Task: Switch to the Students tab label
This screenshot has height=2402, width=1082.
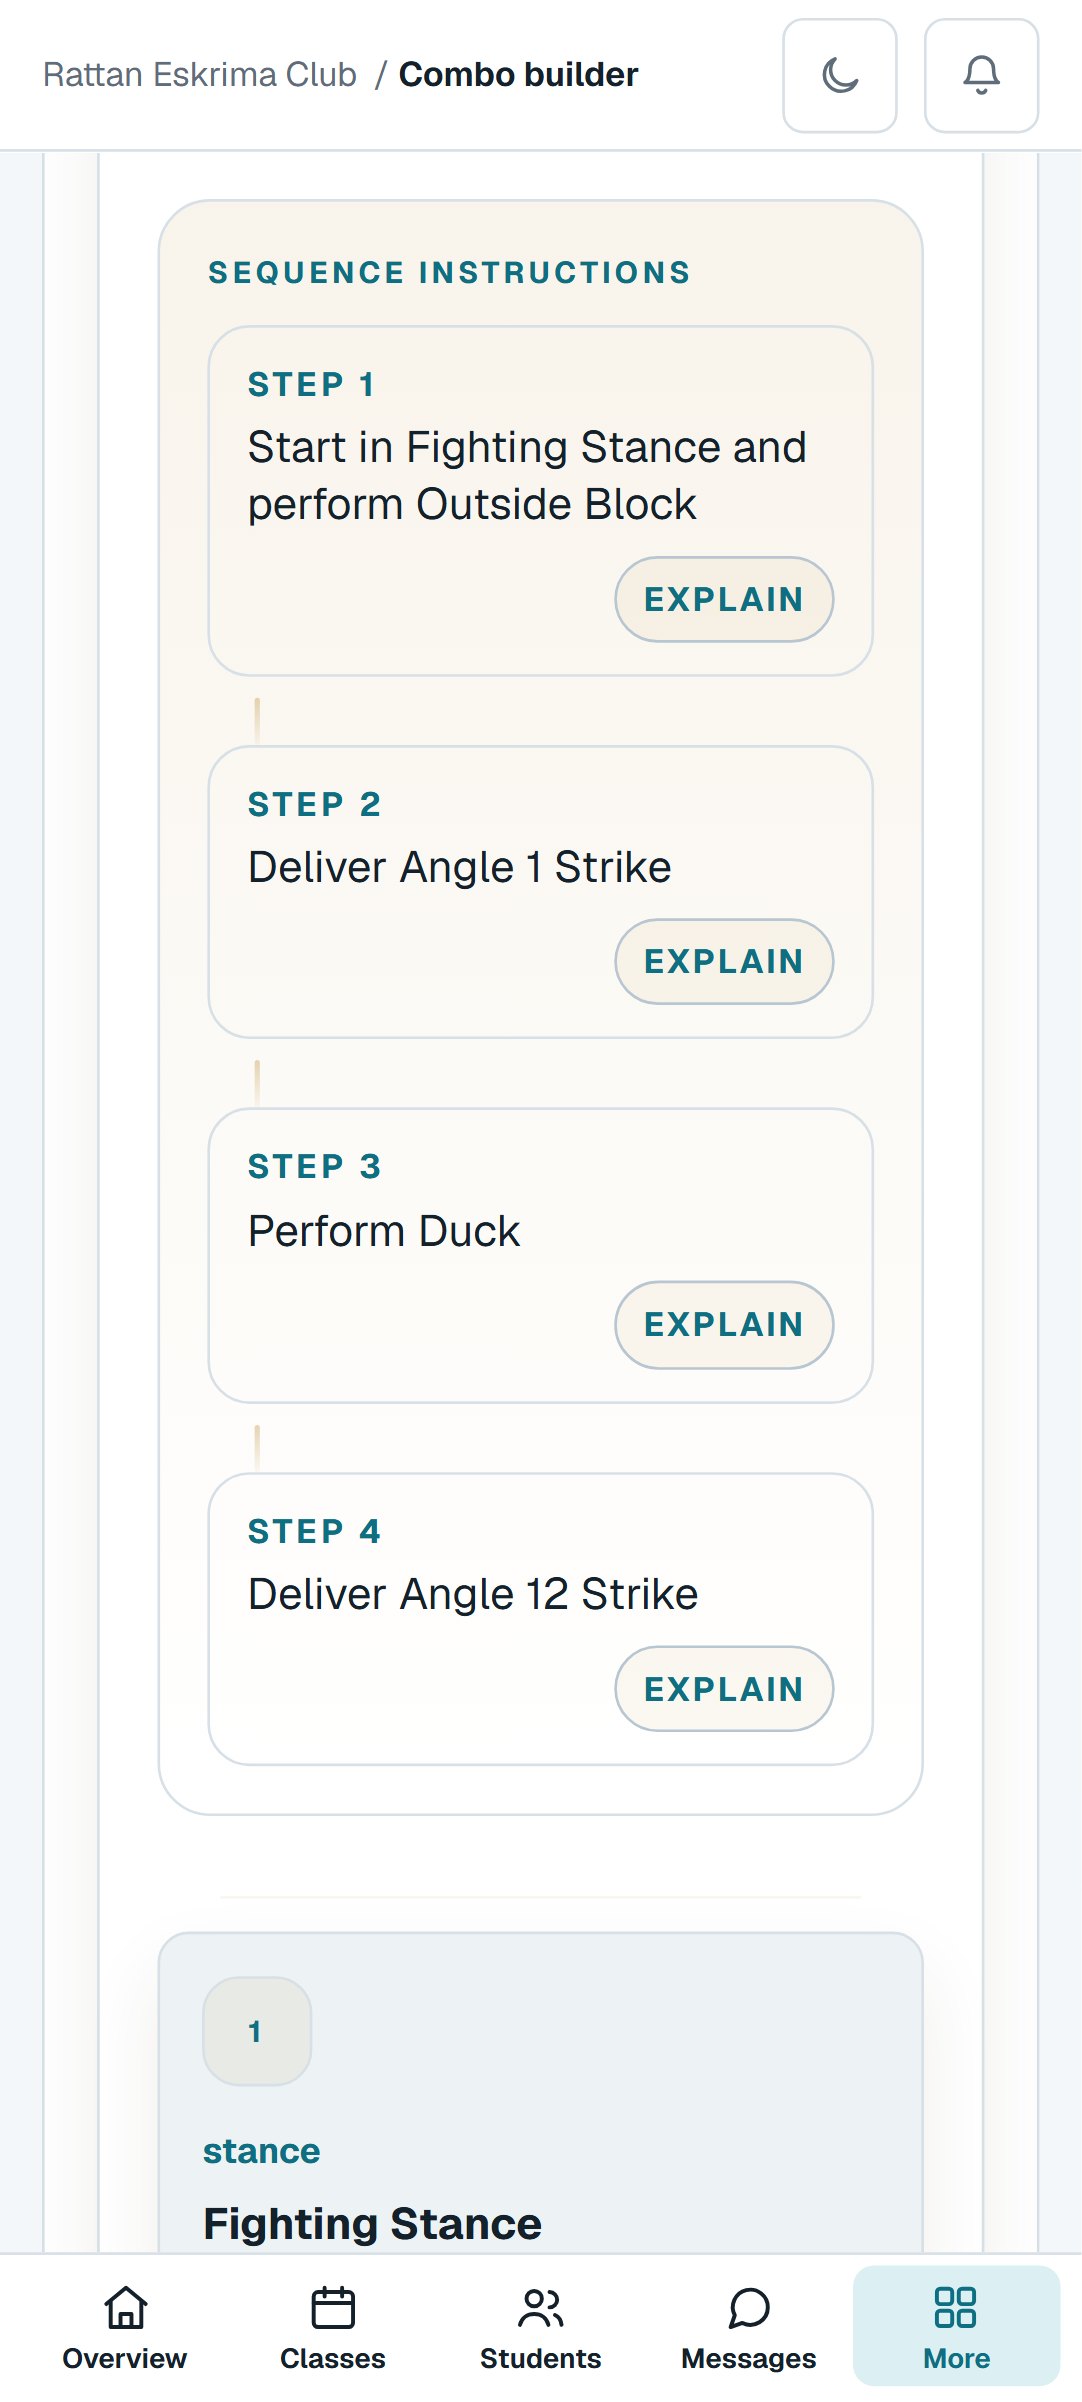Action: (541, 2358)
